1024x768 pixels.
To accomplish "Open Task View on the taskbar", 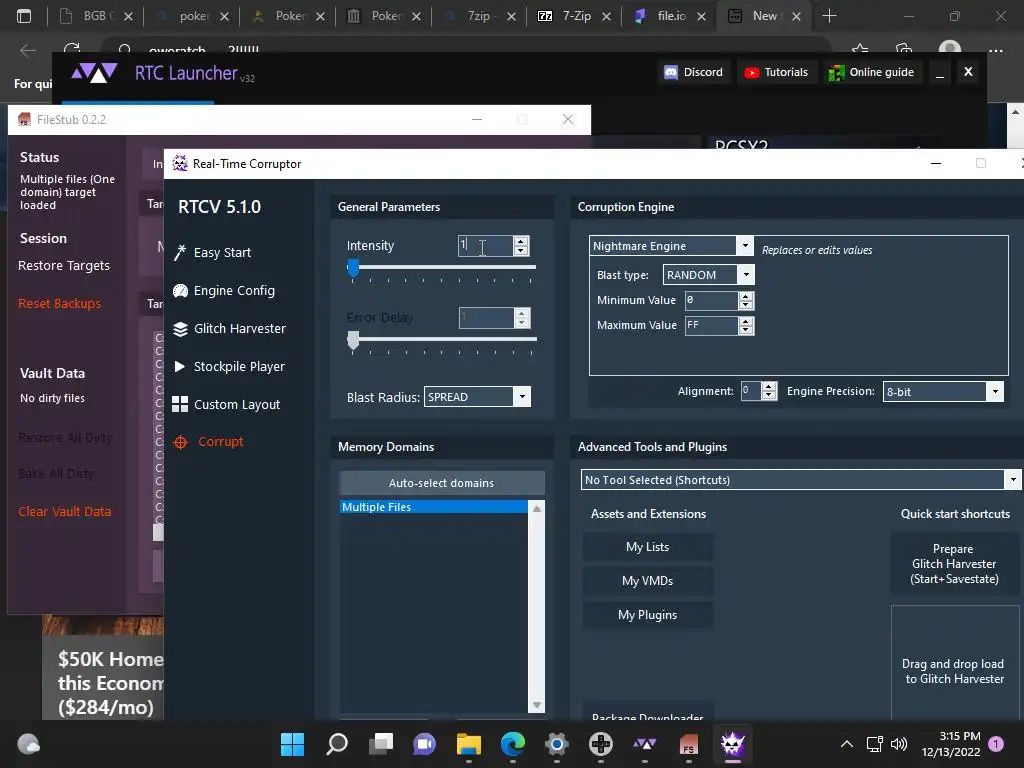I will click(x=381, y=744).
